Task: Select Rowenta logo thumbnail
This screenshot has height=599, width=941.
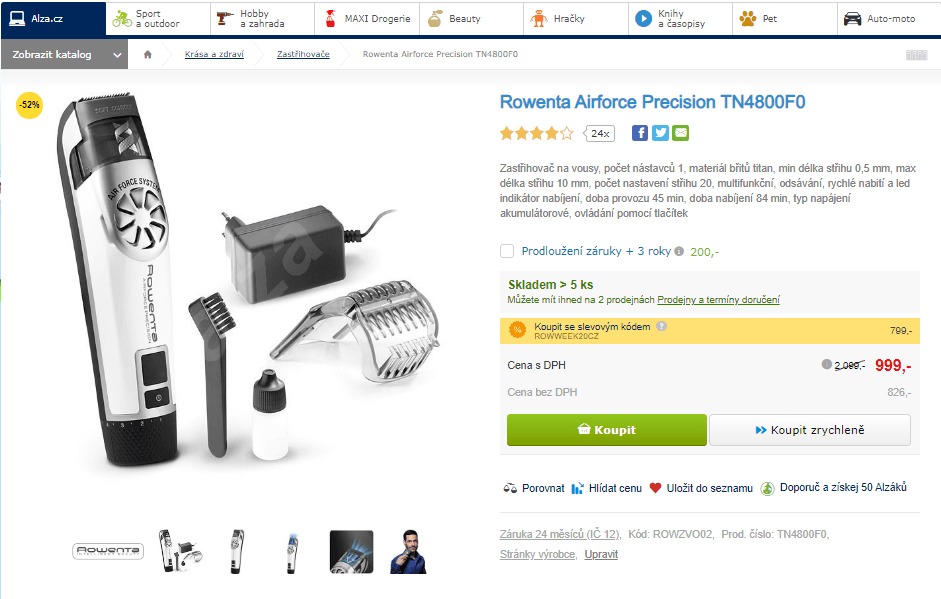Action: click(108, 551)
